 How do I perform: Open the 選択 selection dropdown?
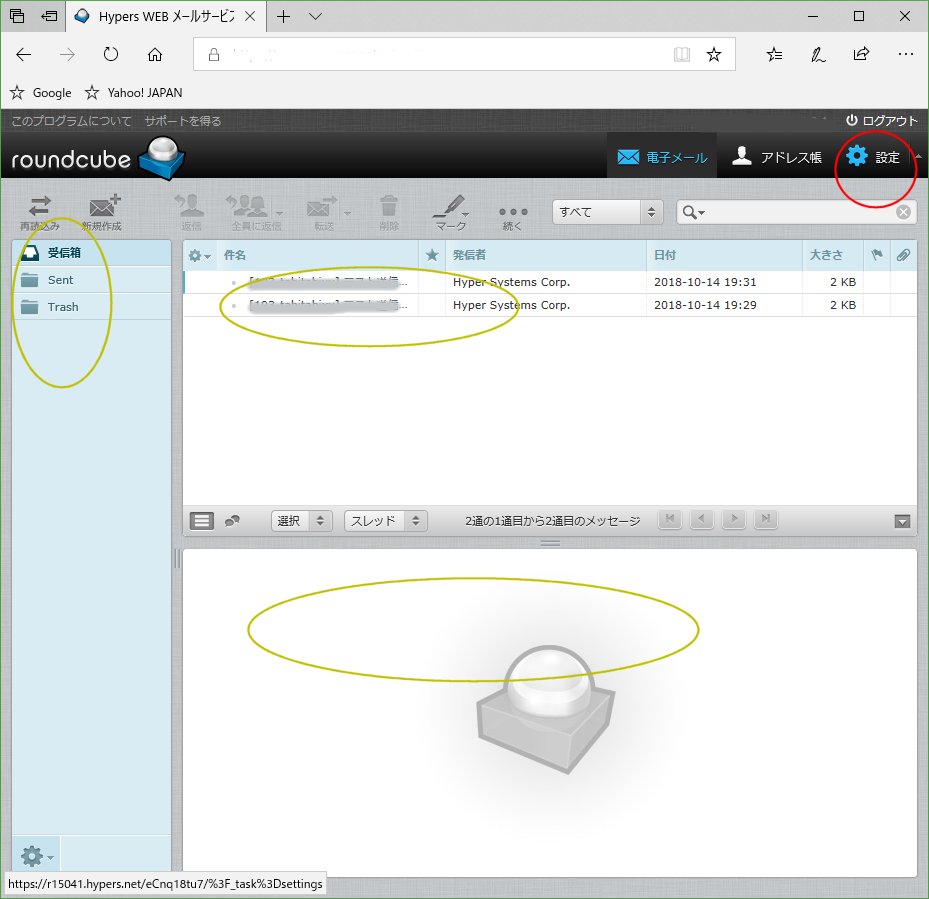point(301,520)
